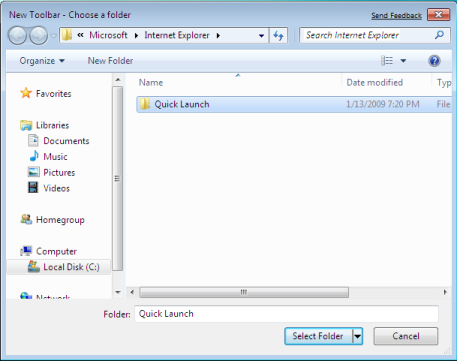Select the Quick Launch folder row
457x361 pixels.
[x=294, y=104]
